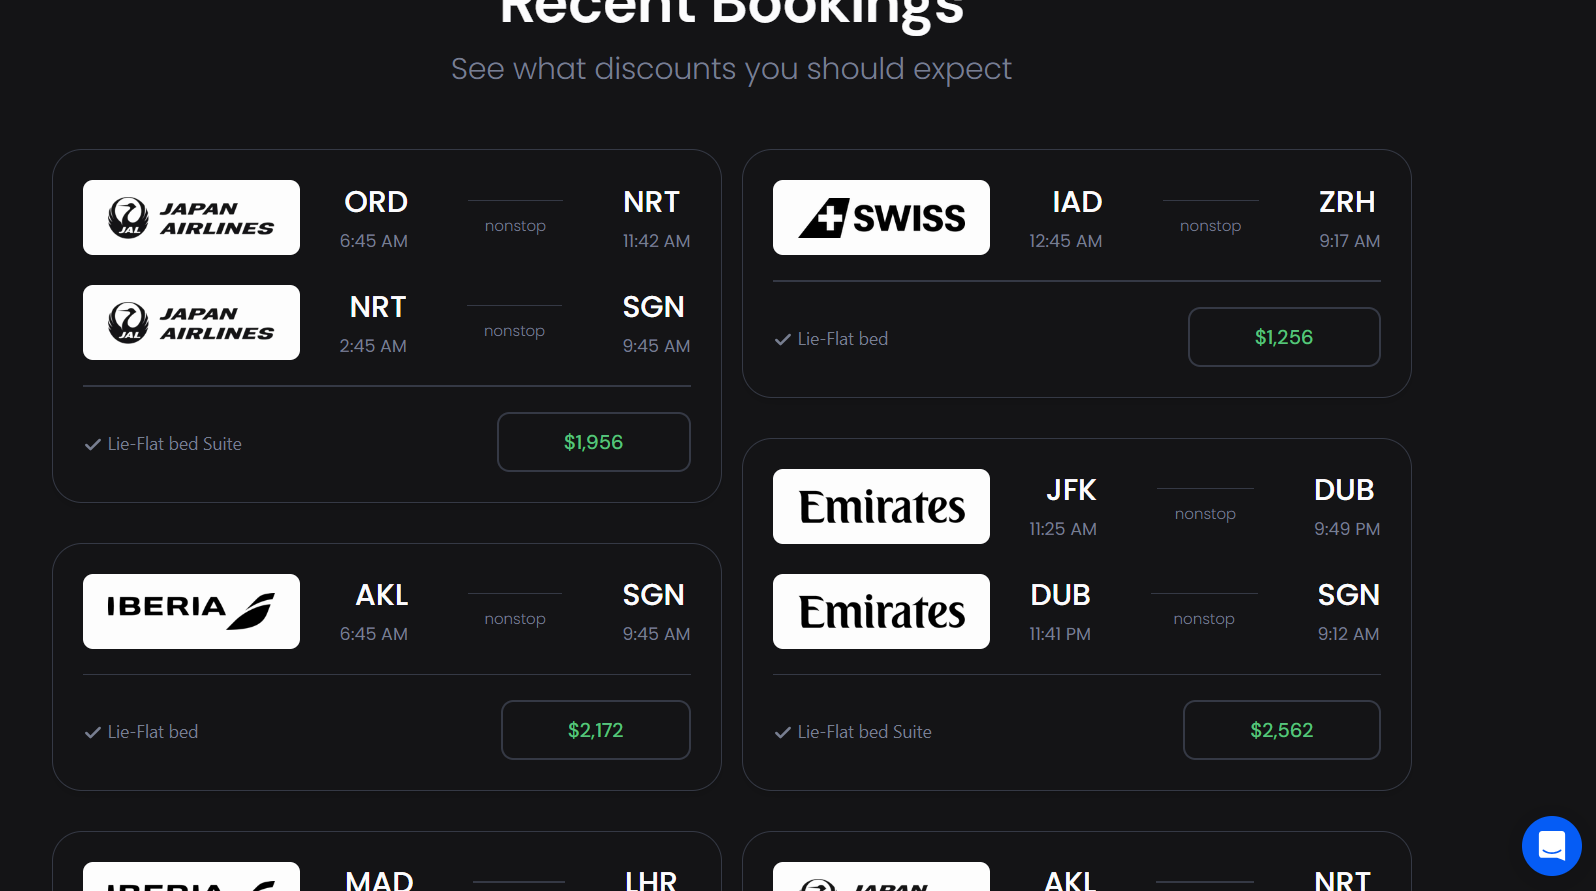Click checkmark beside Lie-Flat bed Suite, Japan Airlines
This screenshot has width=1596, height=891.
pos(93,444)
